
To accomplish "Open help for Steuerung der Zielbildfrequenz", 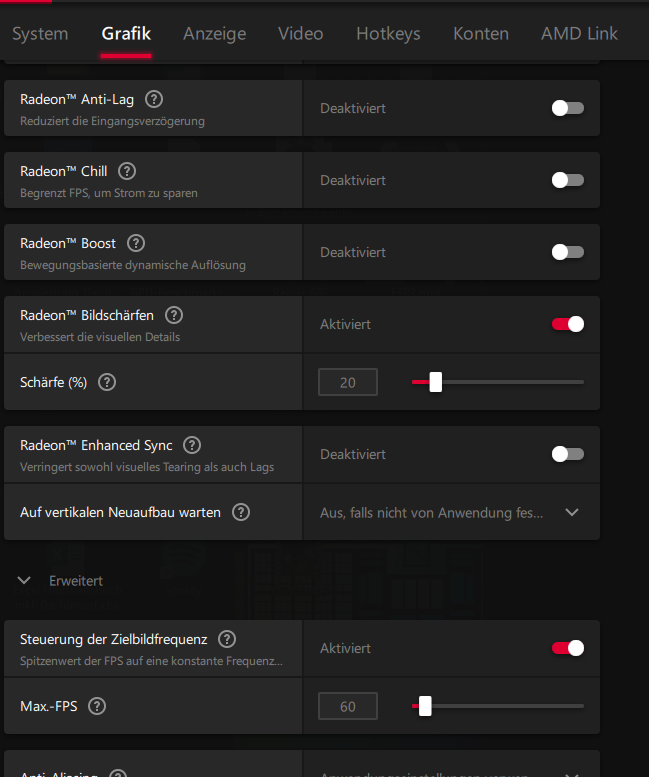I will point(227,639).
